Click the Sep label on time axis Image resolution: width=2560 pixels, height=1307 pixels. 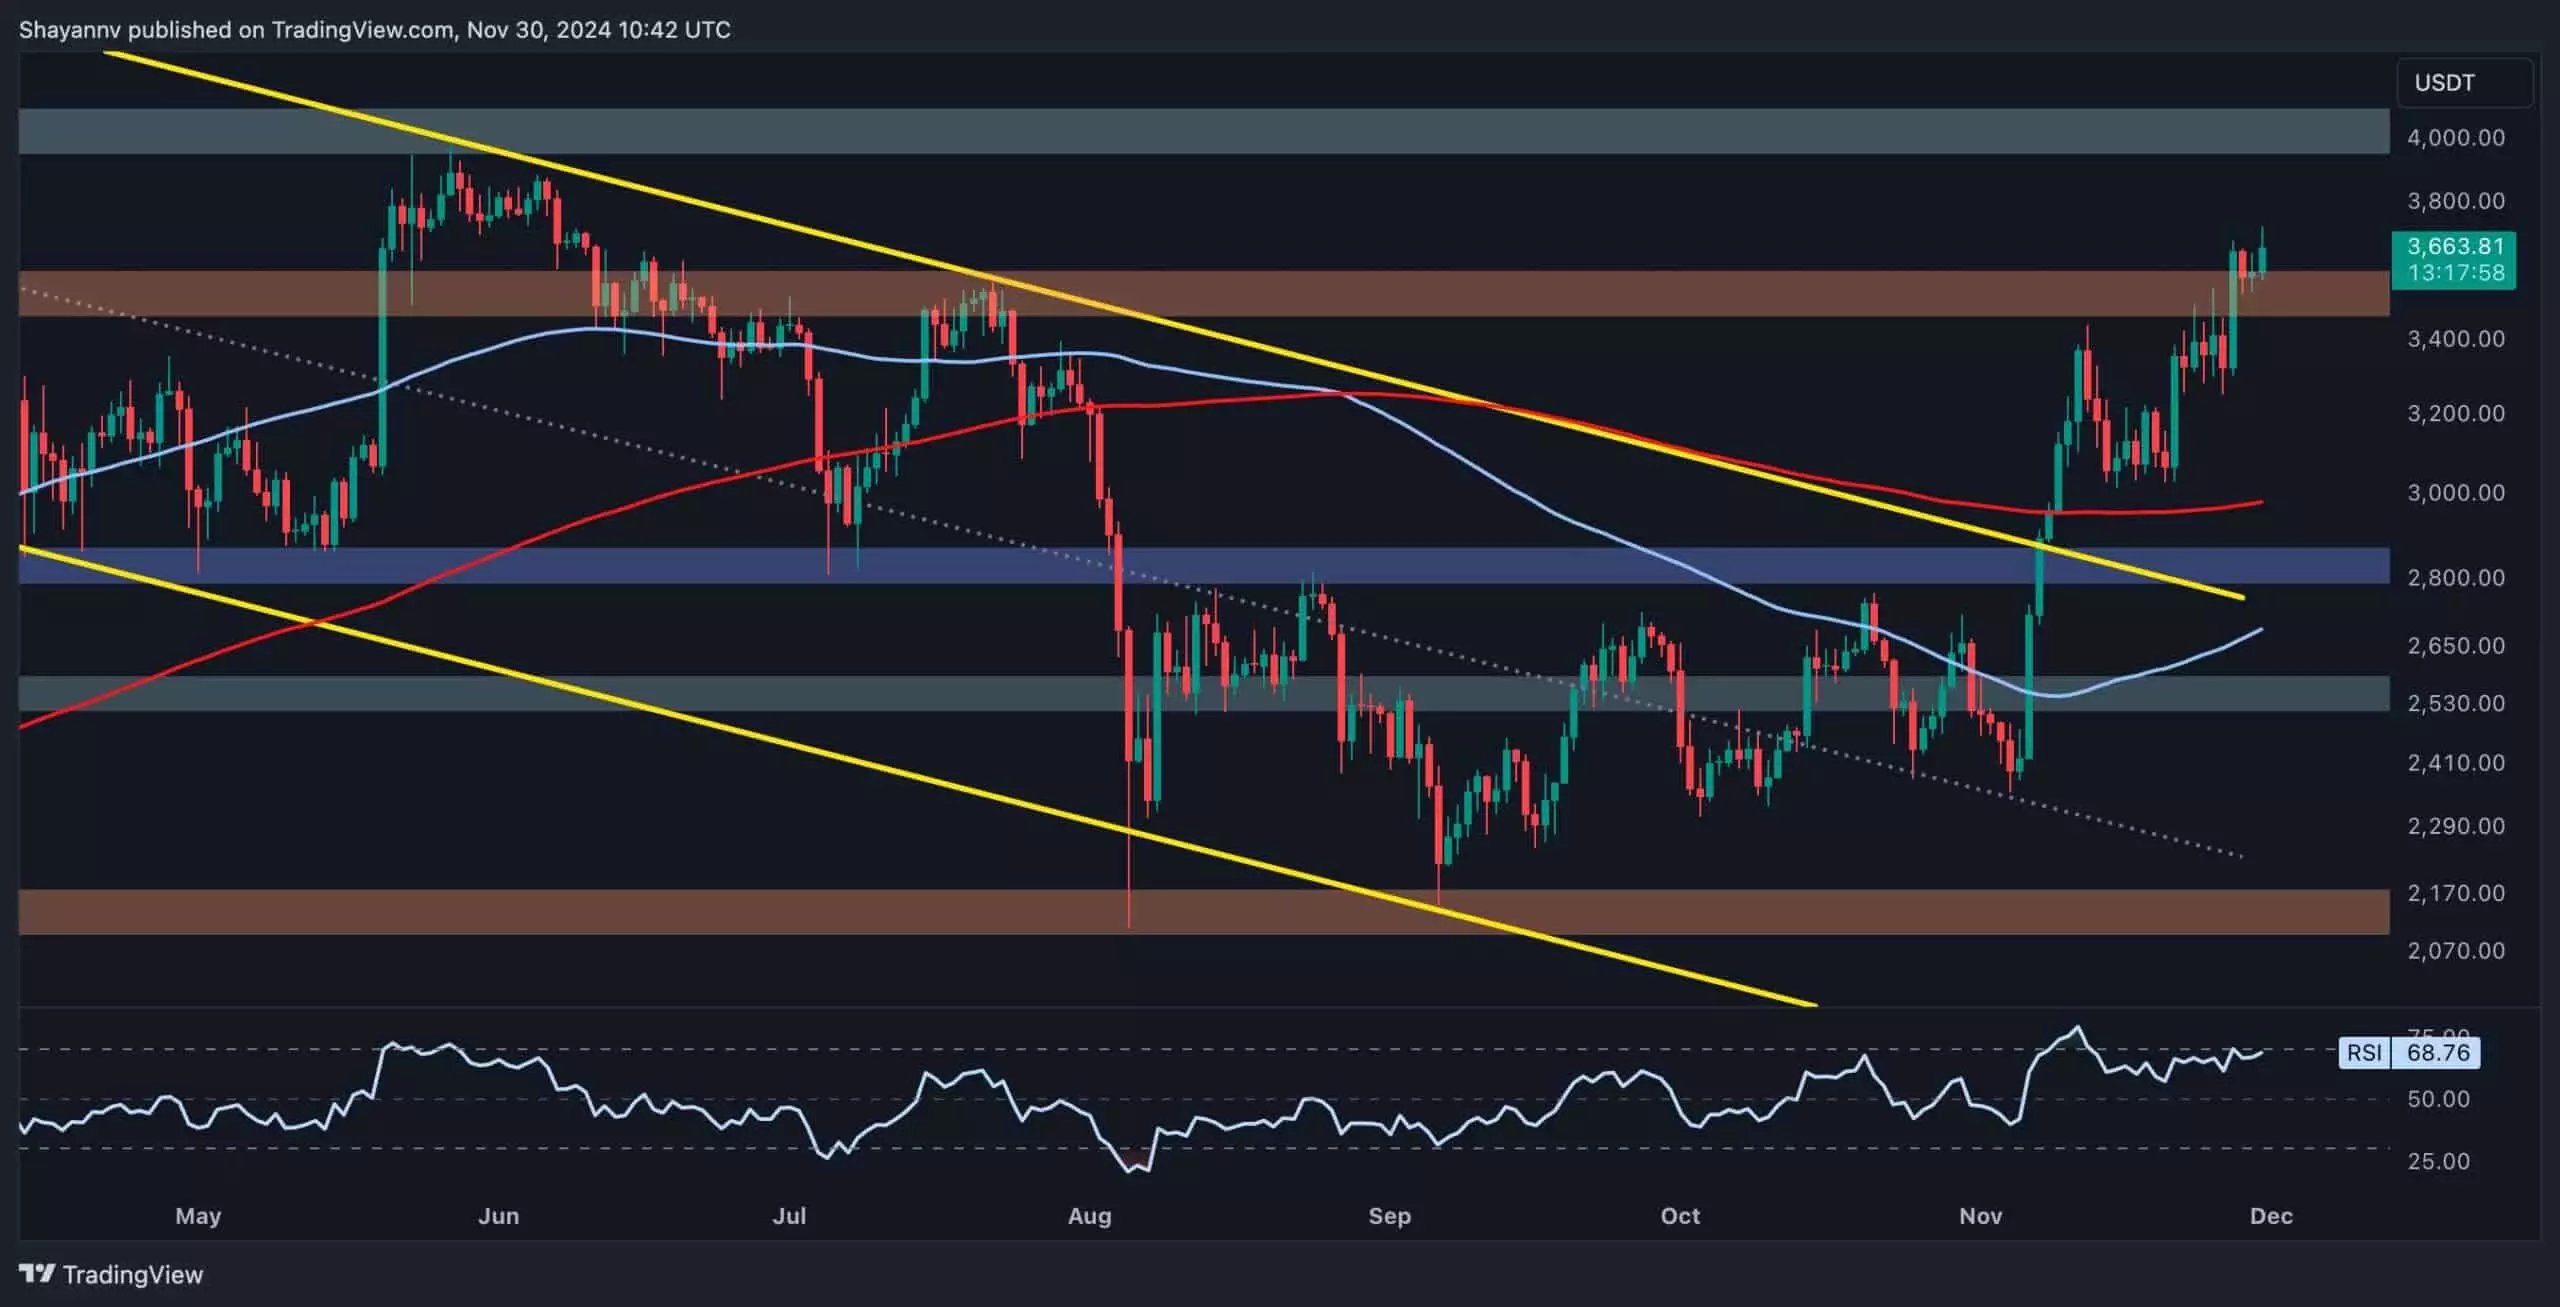[x=1389, y=1216]
